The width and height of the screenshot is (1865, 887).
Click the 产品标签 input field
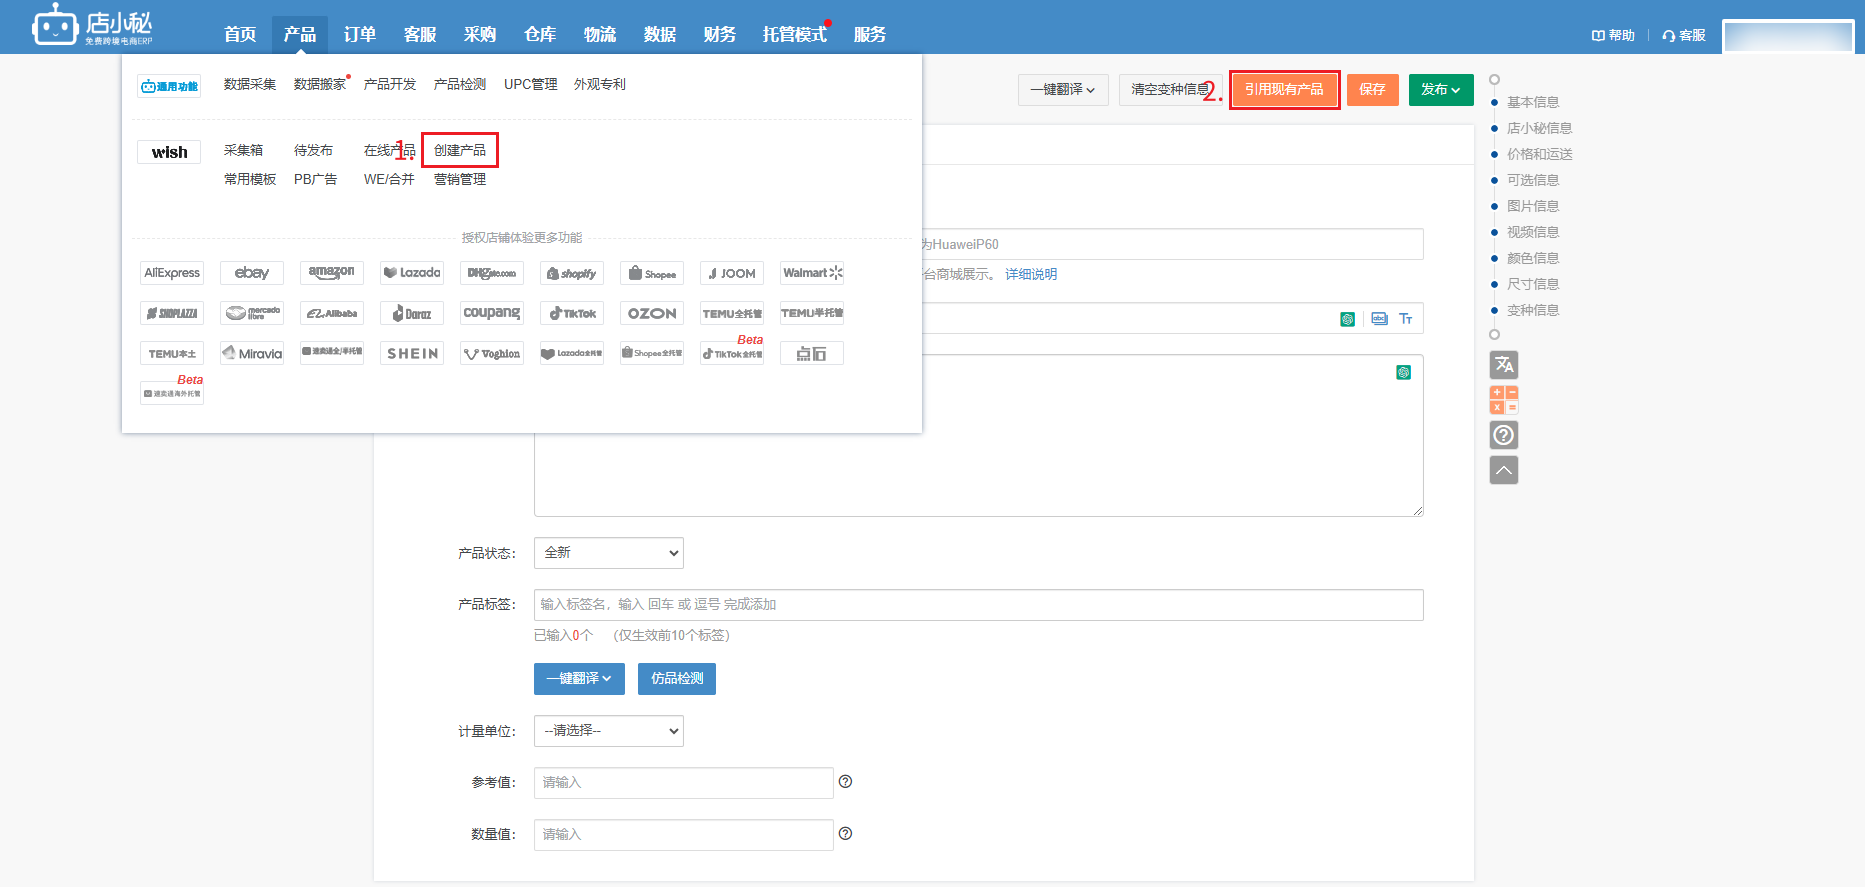(979, 605)
